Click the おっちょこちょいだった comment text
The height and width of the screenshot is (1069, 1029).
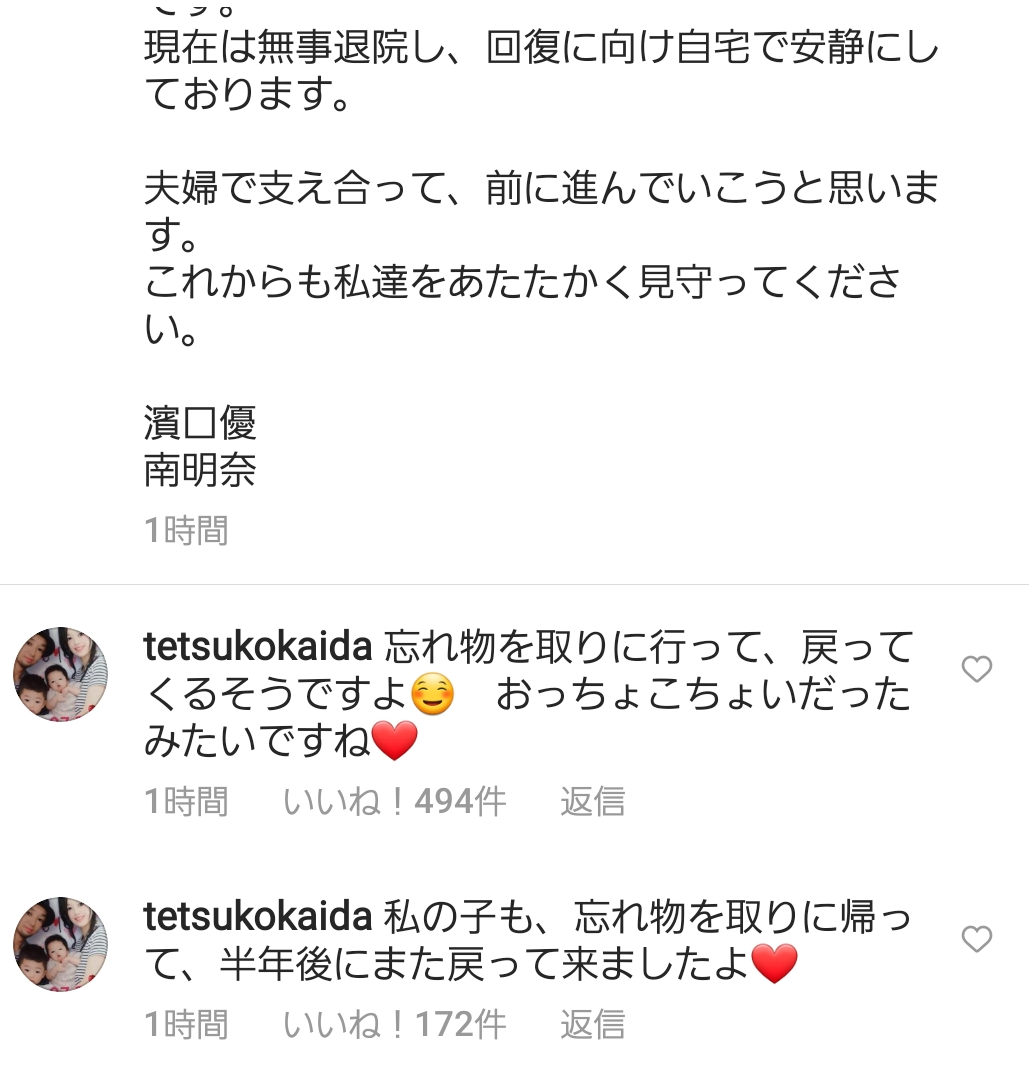pyautogui.click(x=702, y=695)
